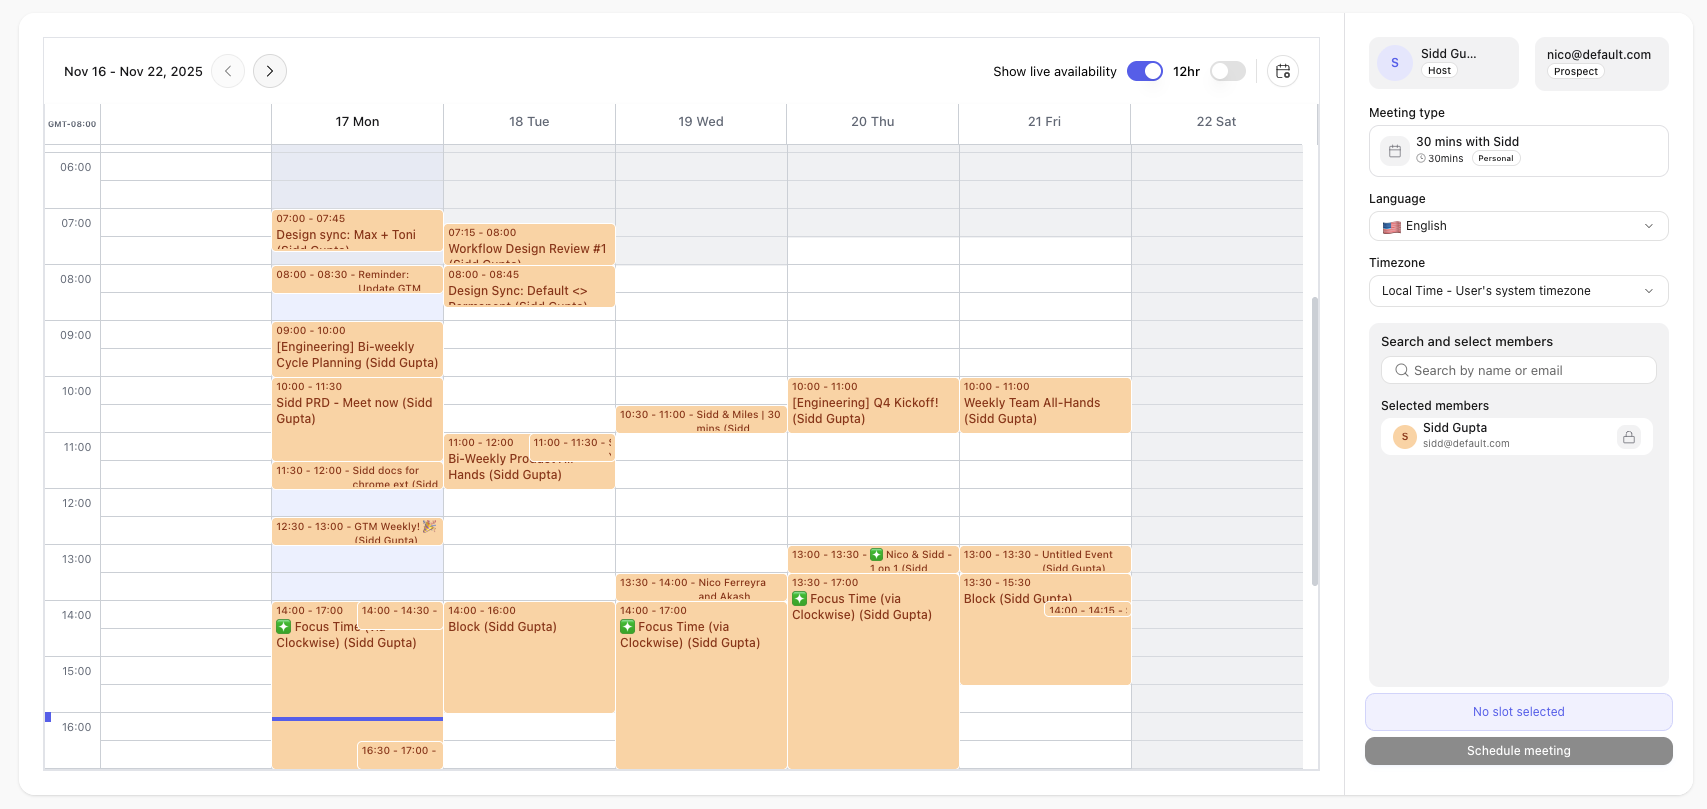Click the search magnifier icon
This screenshot has width=1707, height=809.
(x=1401, y=371)
